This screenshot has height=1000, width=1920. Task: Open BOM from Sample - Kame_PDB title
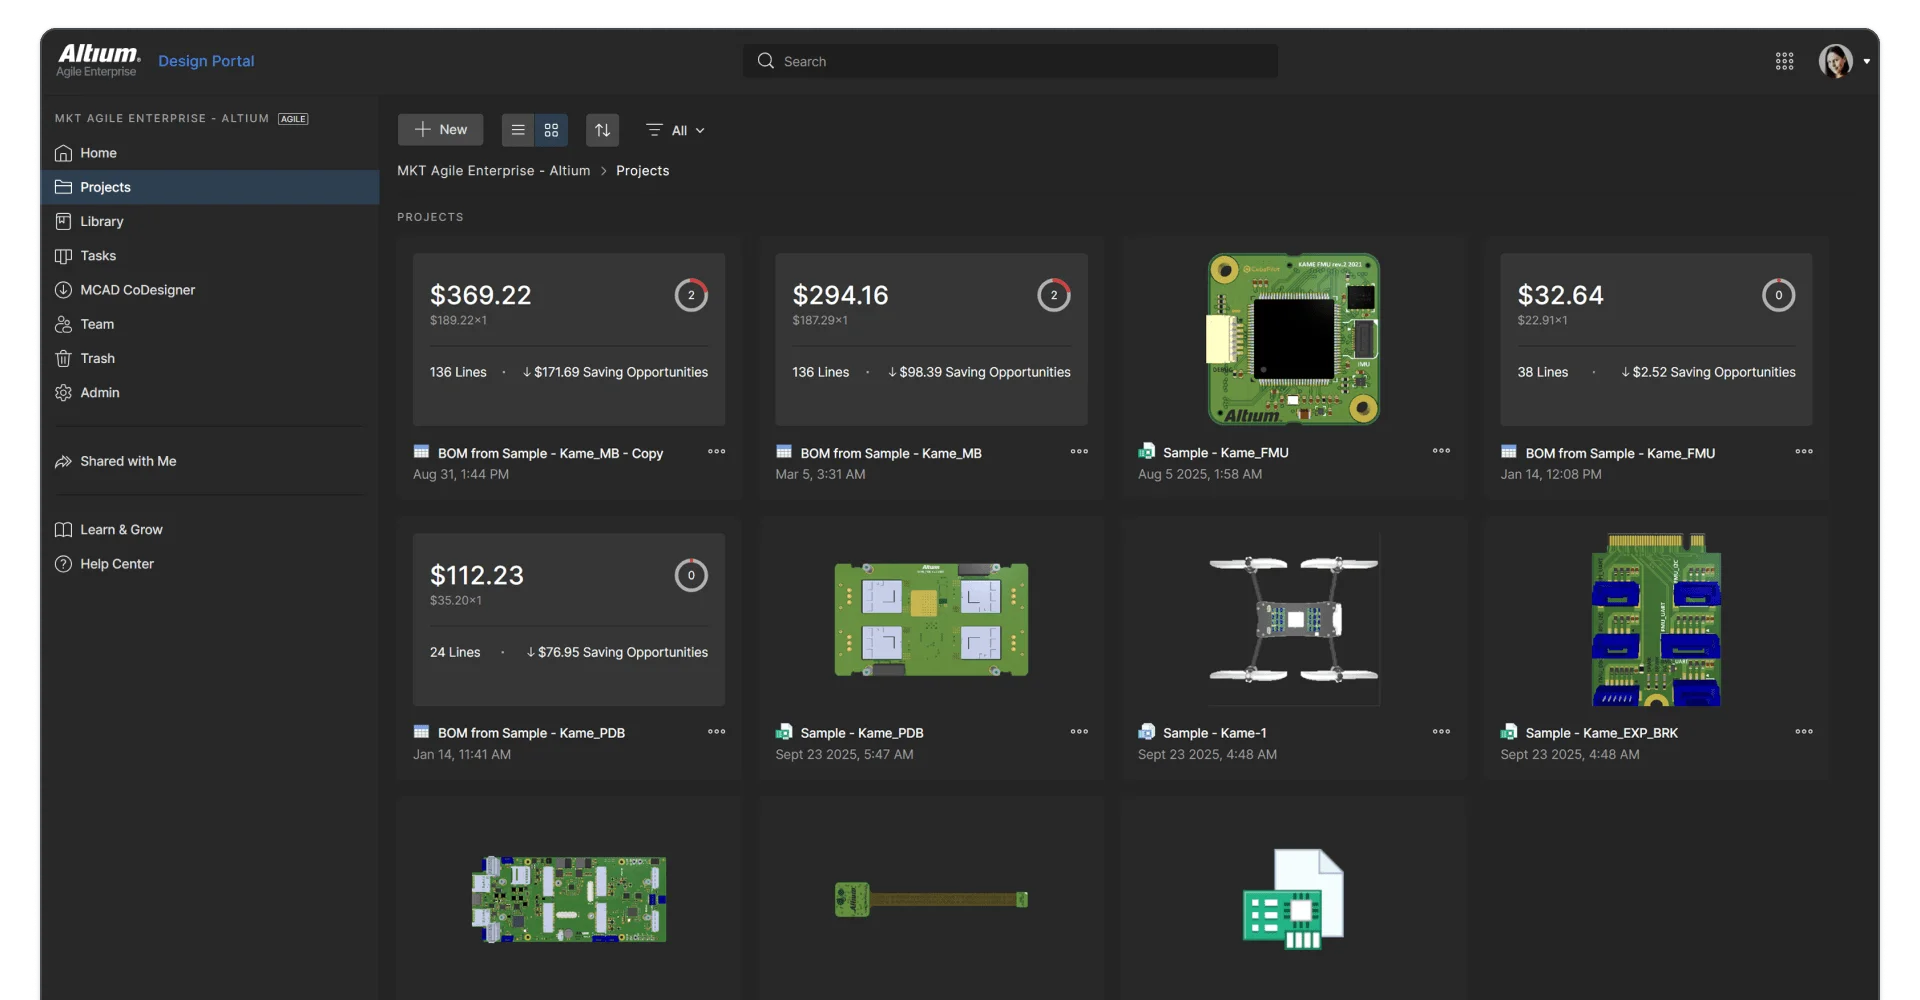pos(531,733)
